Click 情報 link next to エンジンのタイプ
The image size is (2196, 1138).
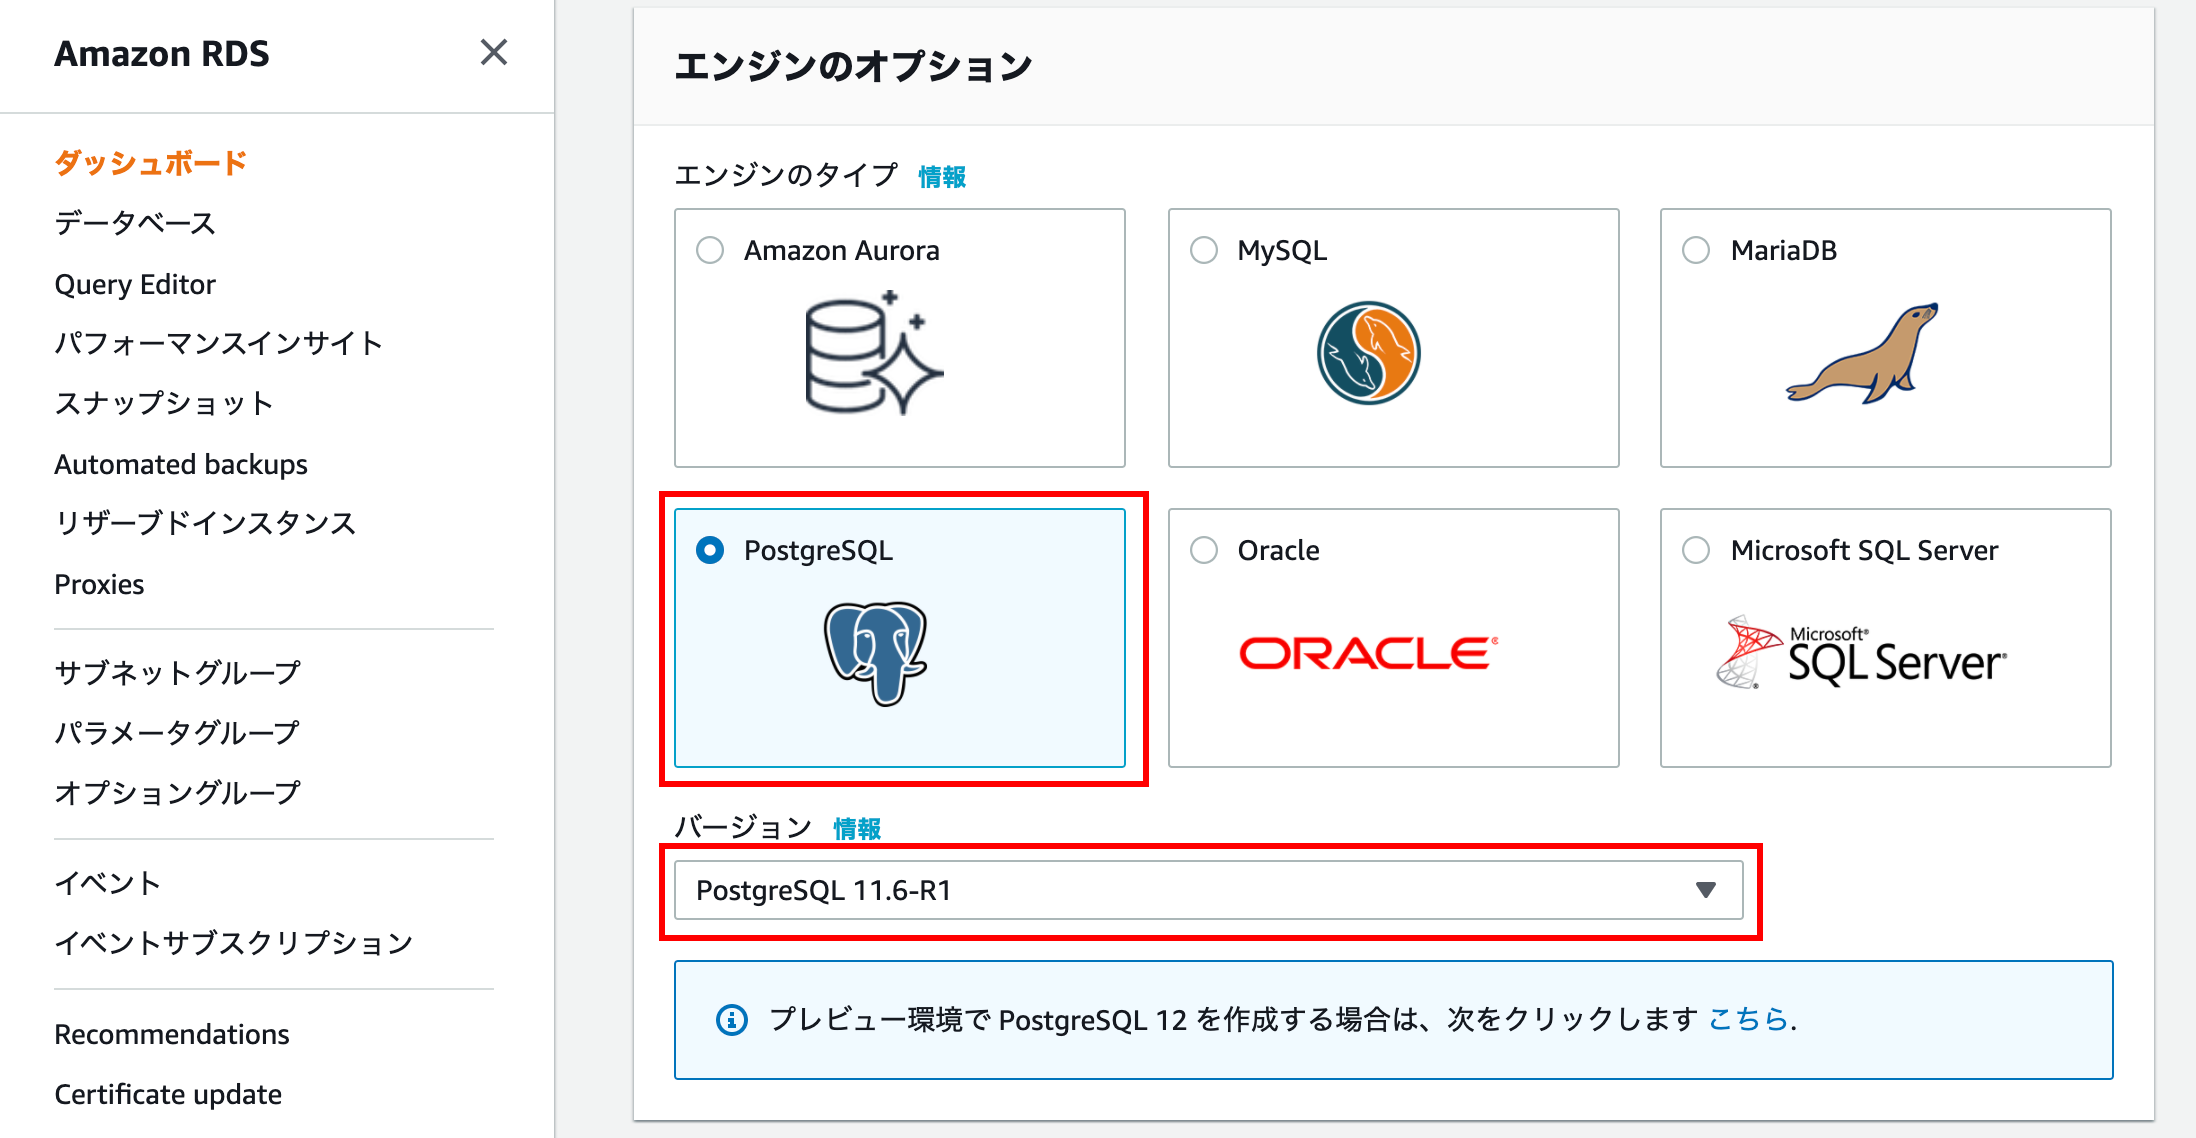coord(942,177)
